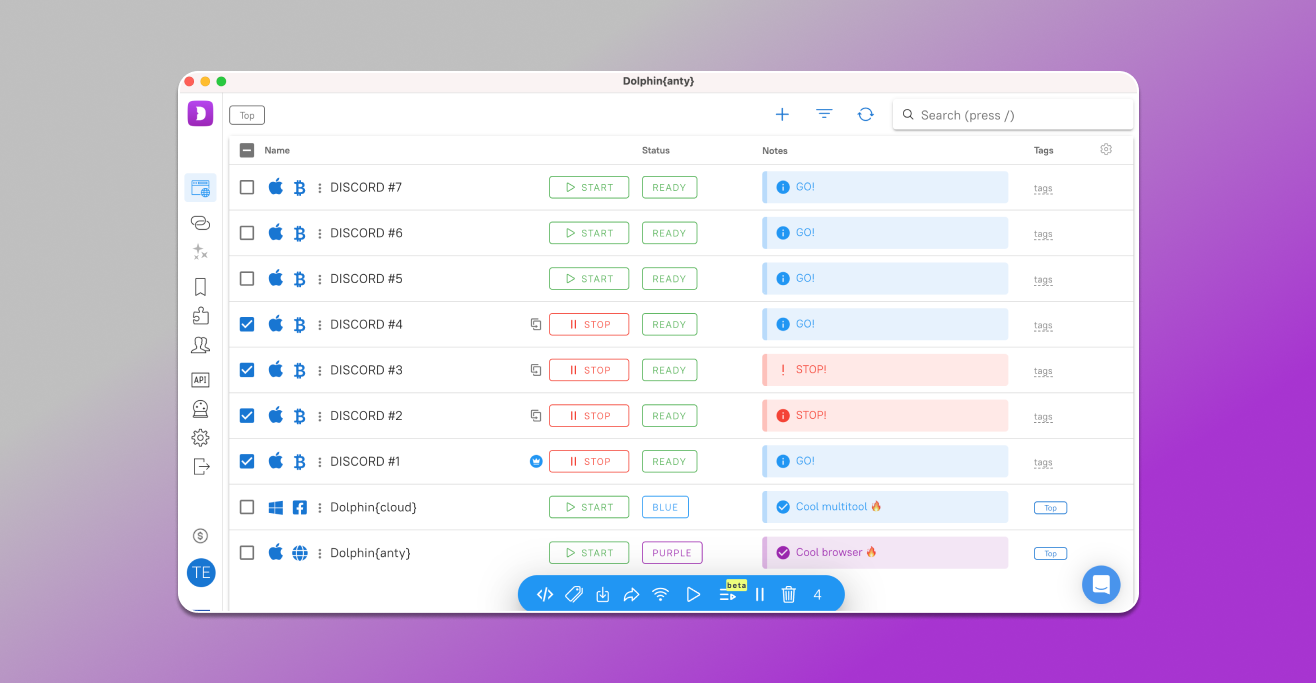
Task: Click the tag icon in bottom action bar
Action: [574, 595]
